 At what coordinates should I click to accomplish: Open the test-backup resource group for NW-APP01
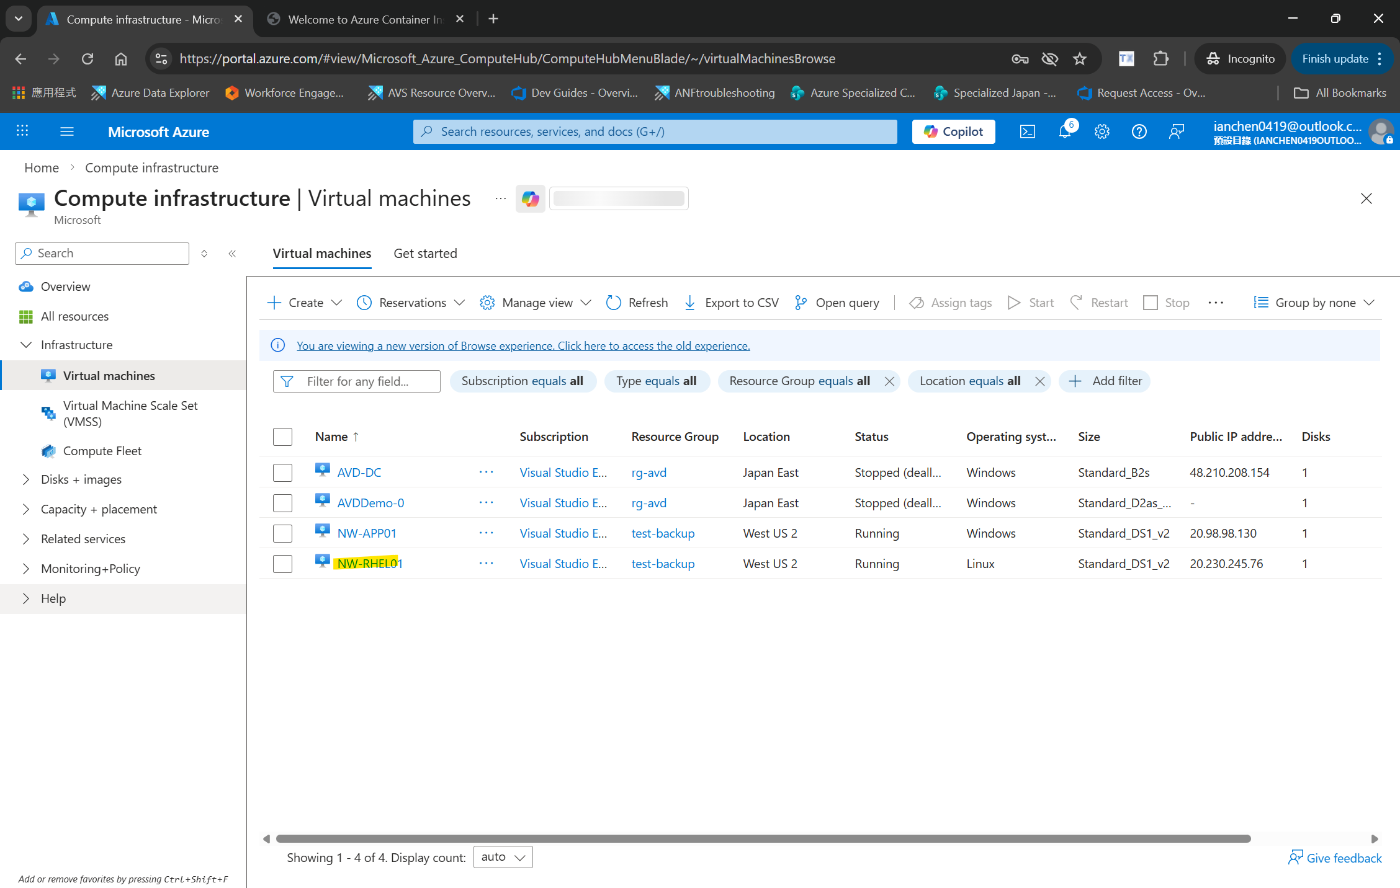tap(663, 534)
